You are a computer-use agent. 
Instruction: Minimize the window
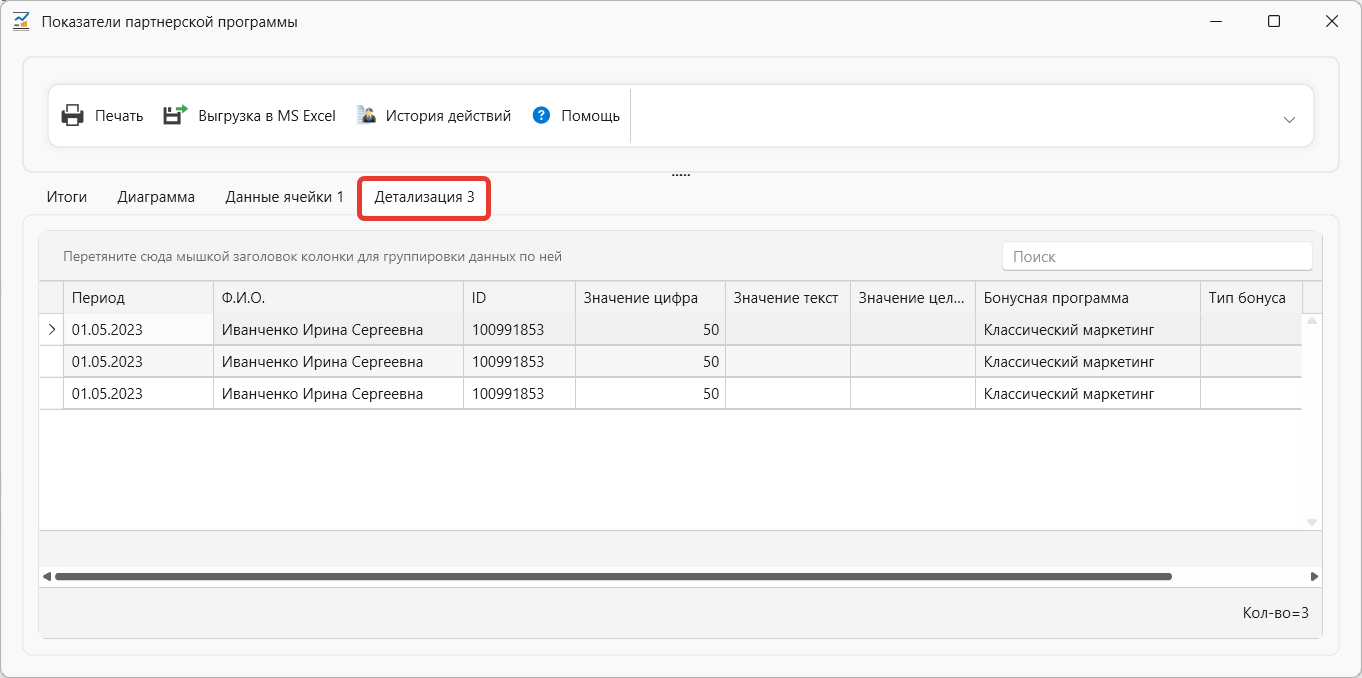[1216, 21]
